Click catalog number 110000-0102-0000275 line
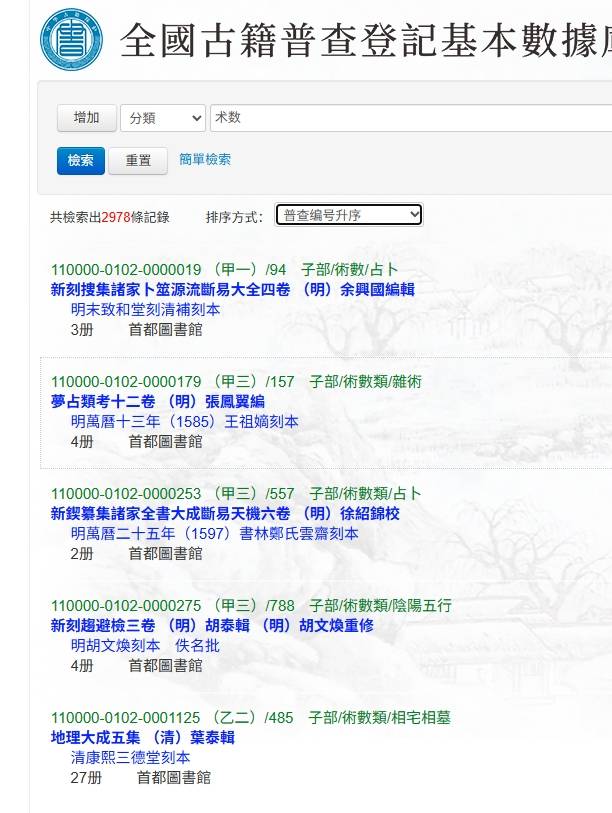The width and height of the screenshot is (612, 813). coord(251,606)
